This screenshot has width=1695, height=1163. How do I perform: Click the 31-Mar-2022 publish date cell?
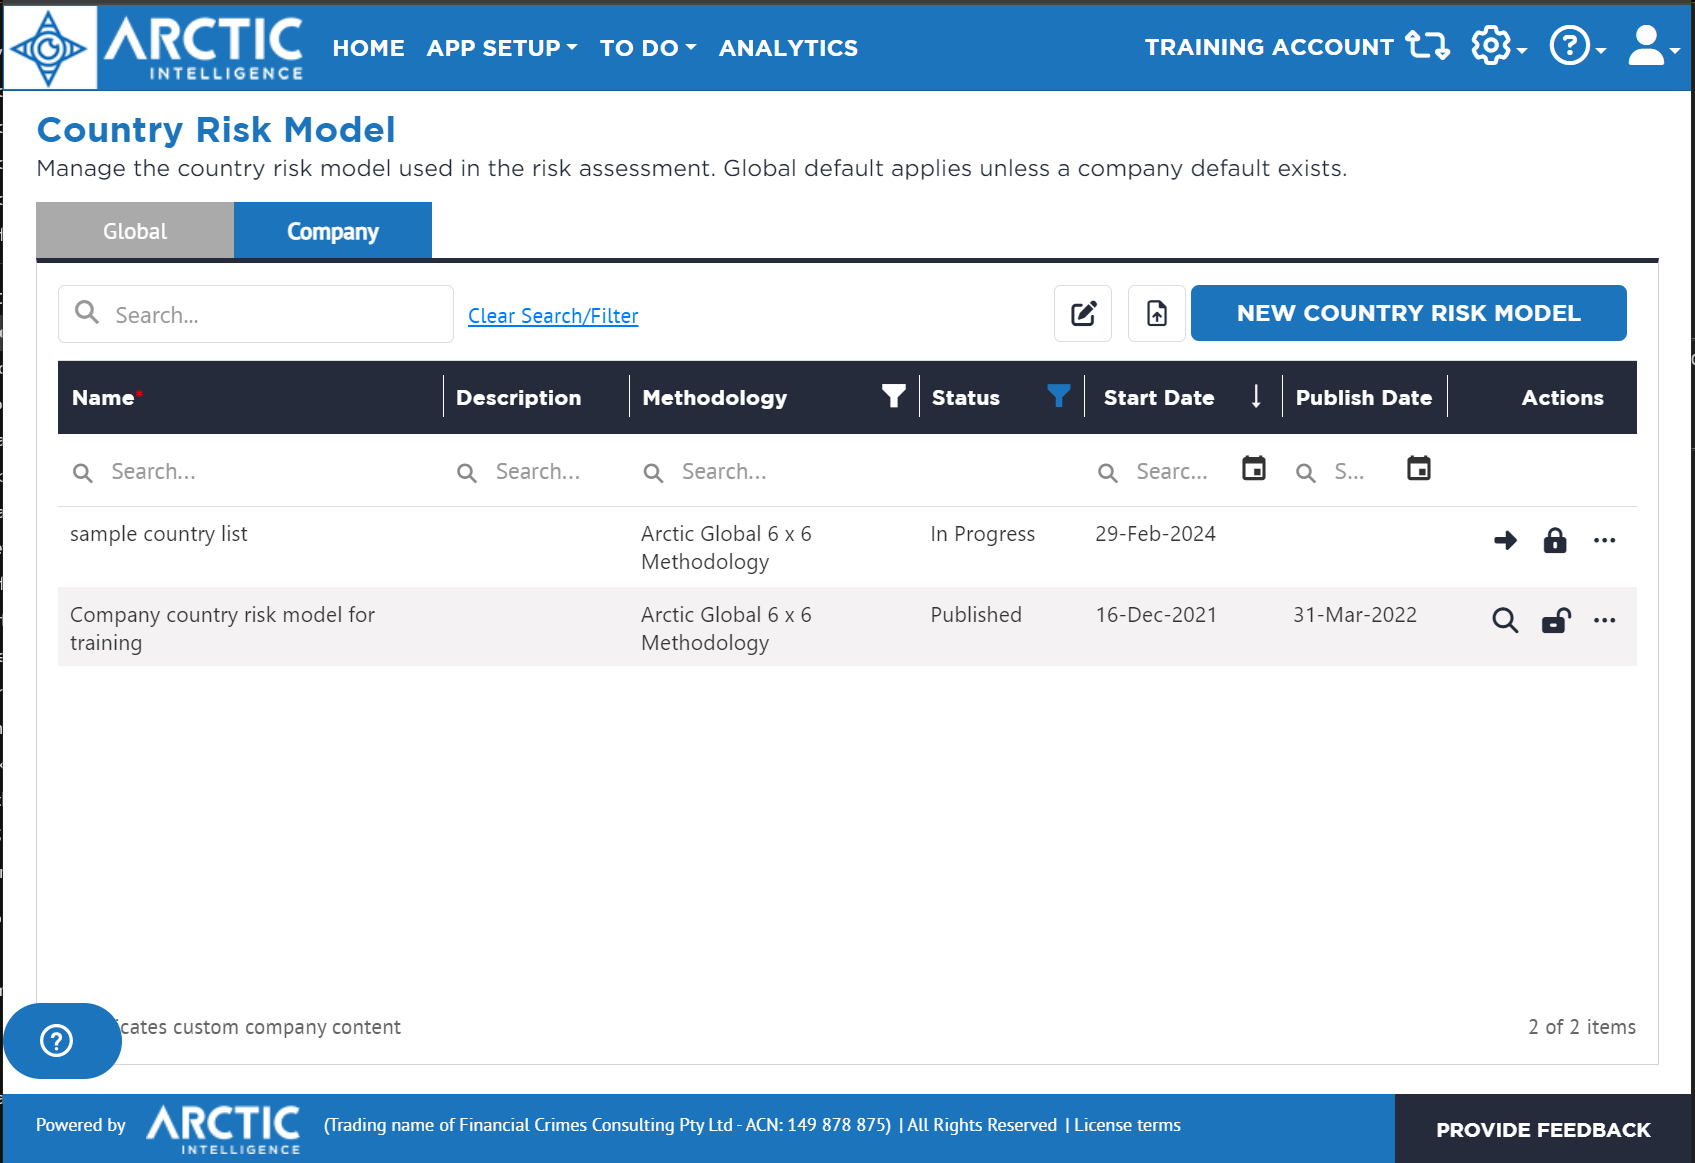point(1355,615)
